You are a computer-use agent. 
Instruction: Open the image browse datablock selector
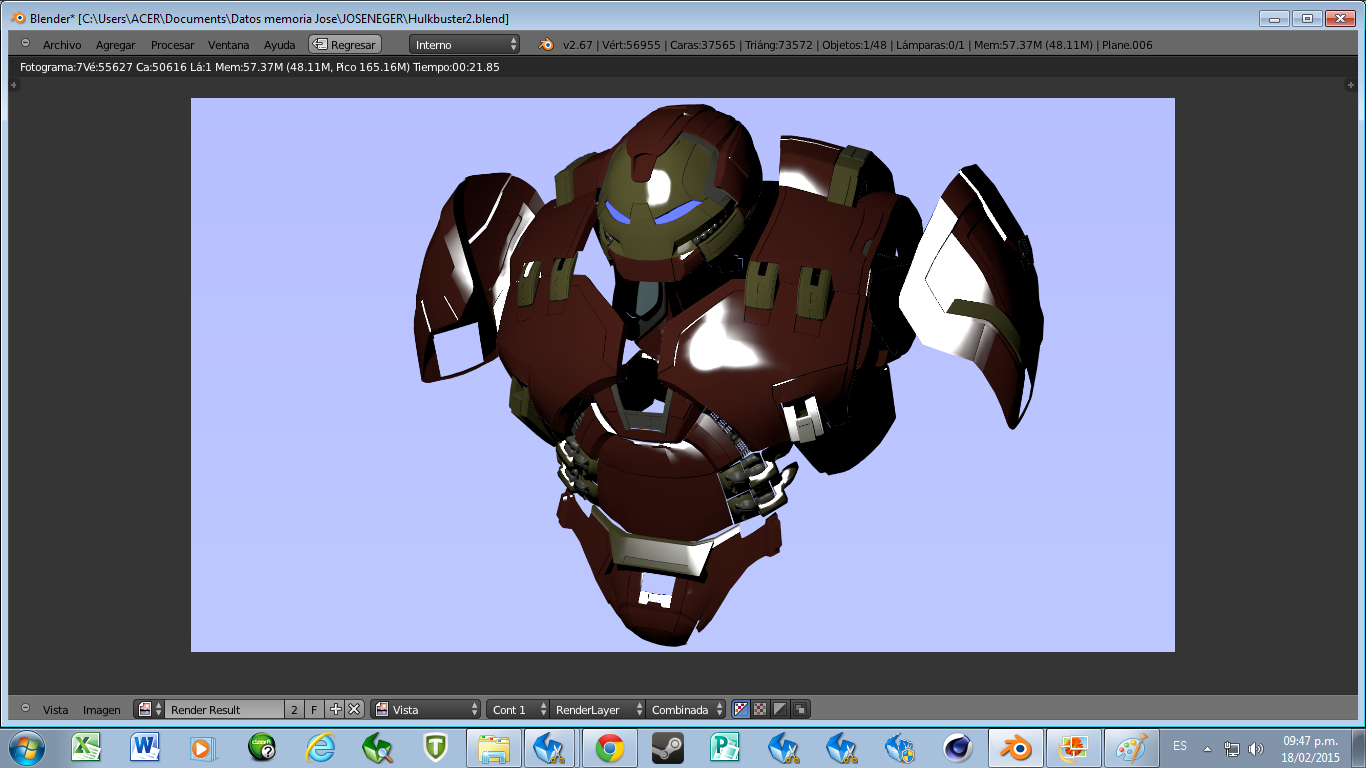[150, 709]
